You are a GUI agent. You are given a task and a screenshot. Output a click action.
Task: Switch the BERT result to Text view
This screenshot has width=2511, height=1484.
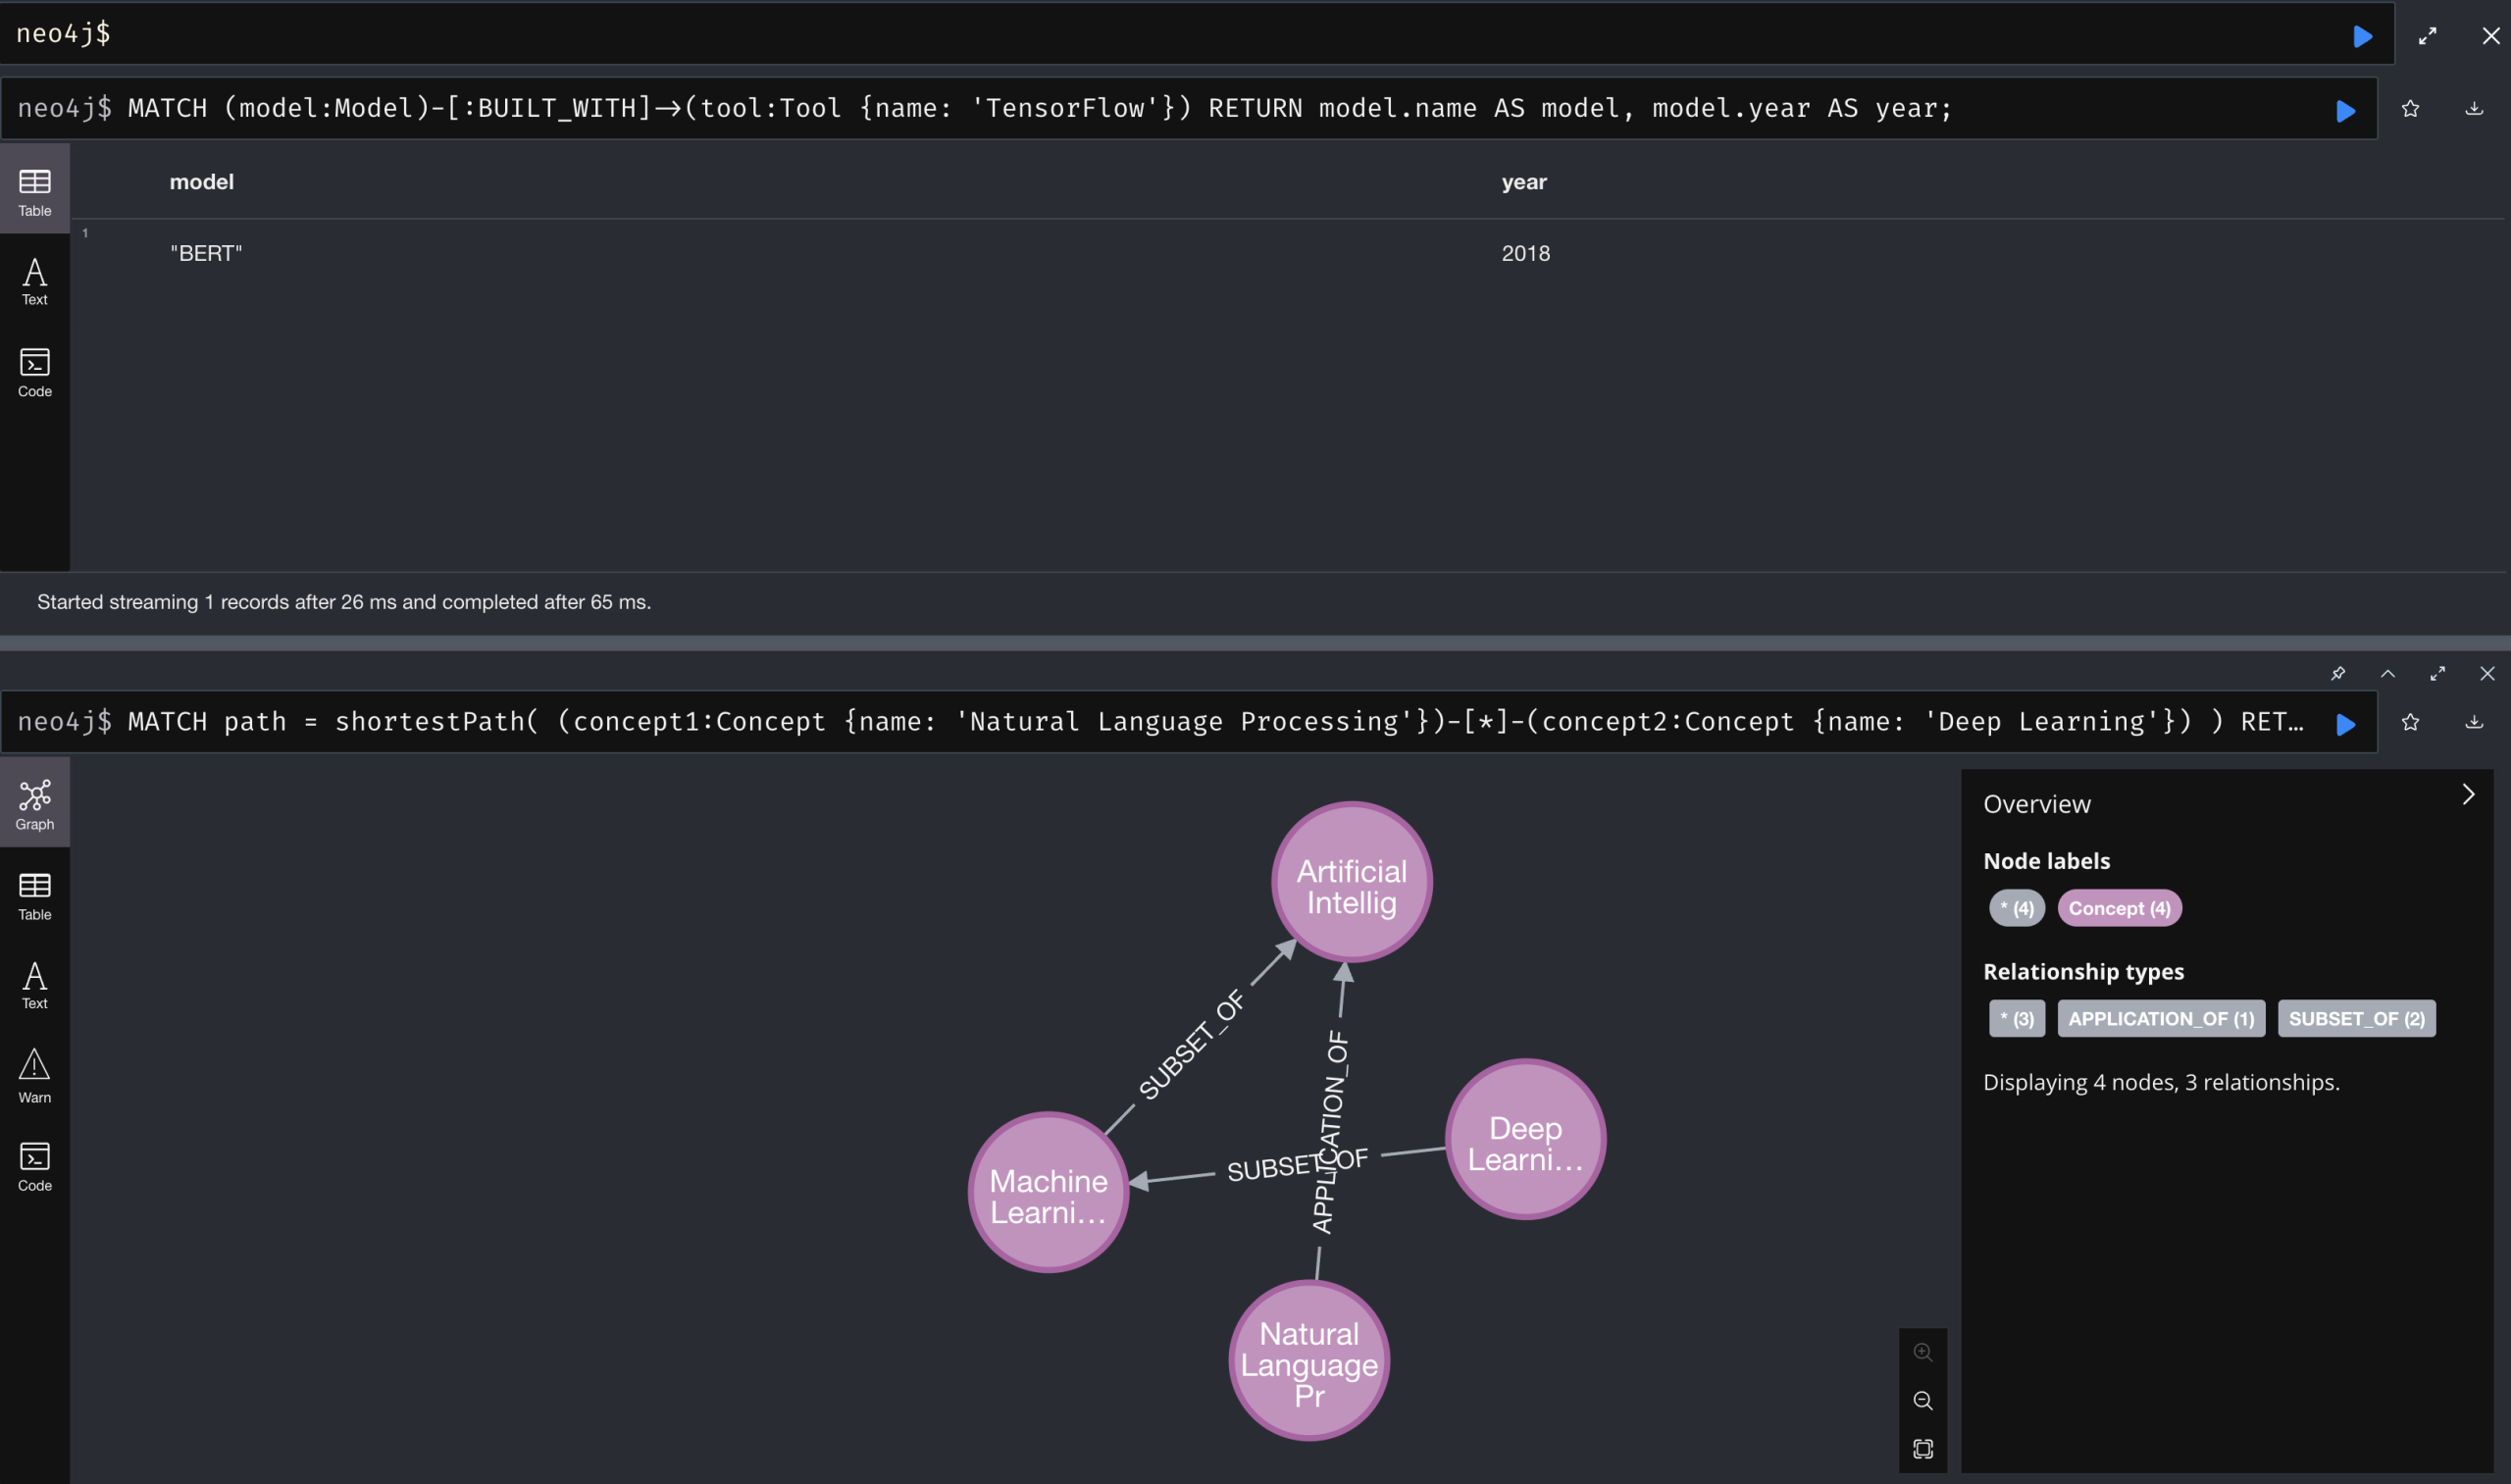pyautogui.click(x=34, y=280)
